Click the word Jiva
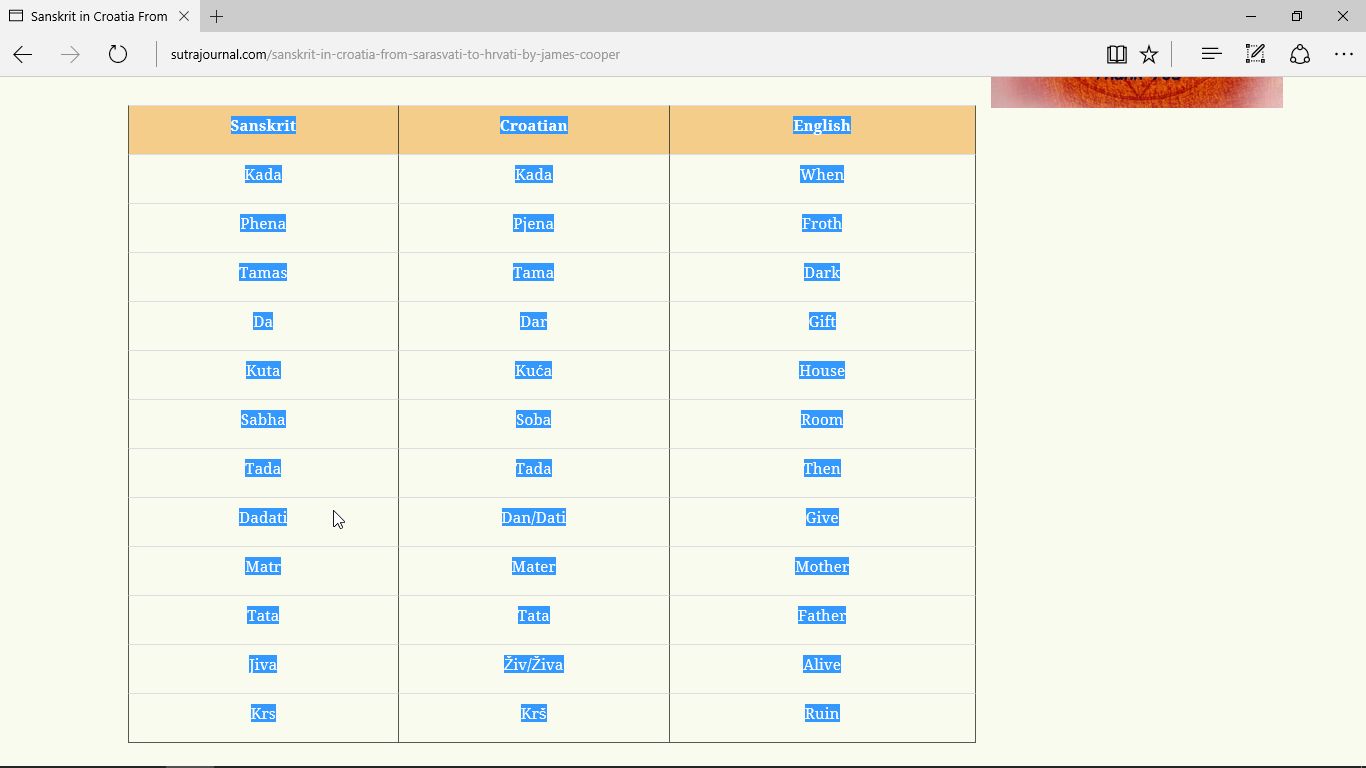This screenshot has width=1366, height=768. click(x=263, y=664)
